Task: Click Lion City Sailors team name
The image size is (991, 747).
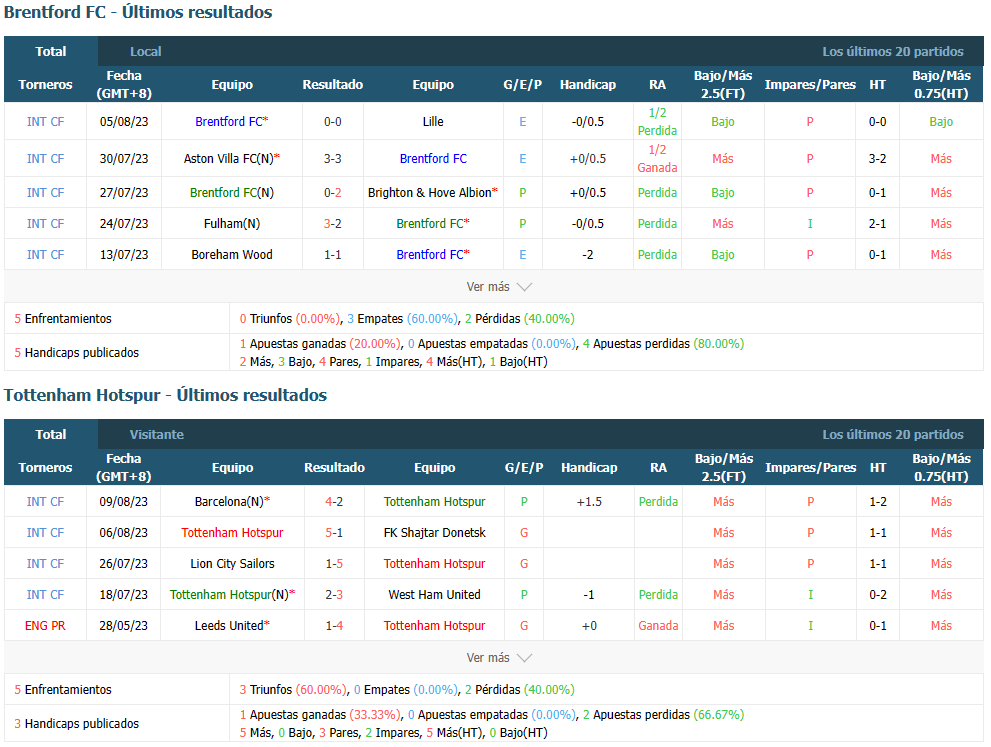Action: coord(232,564)
